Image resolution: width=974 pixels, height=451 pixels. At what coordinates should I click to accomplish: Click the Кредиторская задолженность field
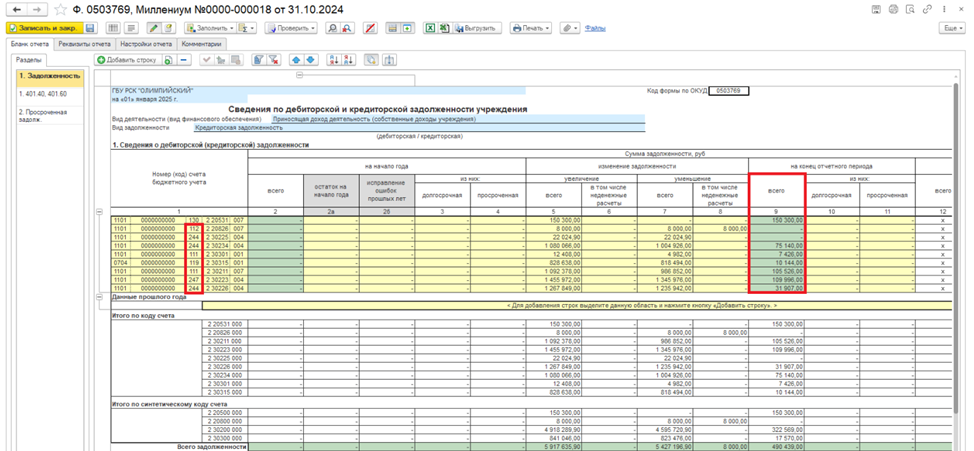pos(419,127)
